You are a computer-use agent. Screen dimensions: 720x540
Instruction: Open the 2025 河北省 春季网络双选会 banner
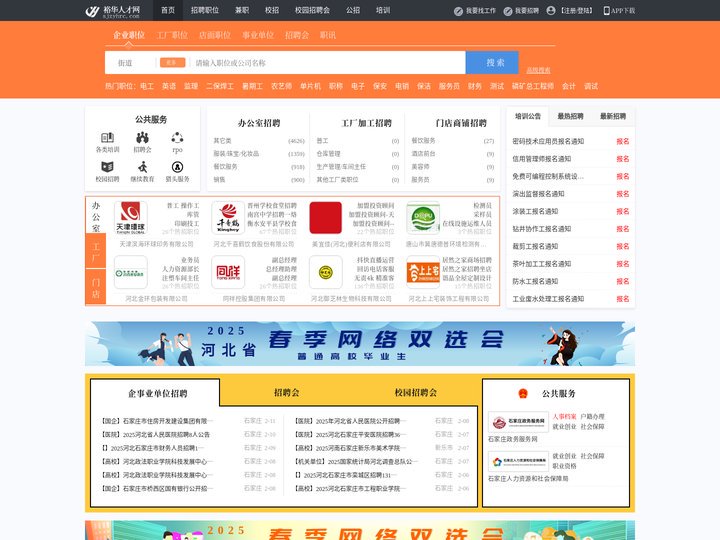tap(360, 343)
